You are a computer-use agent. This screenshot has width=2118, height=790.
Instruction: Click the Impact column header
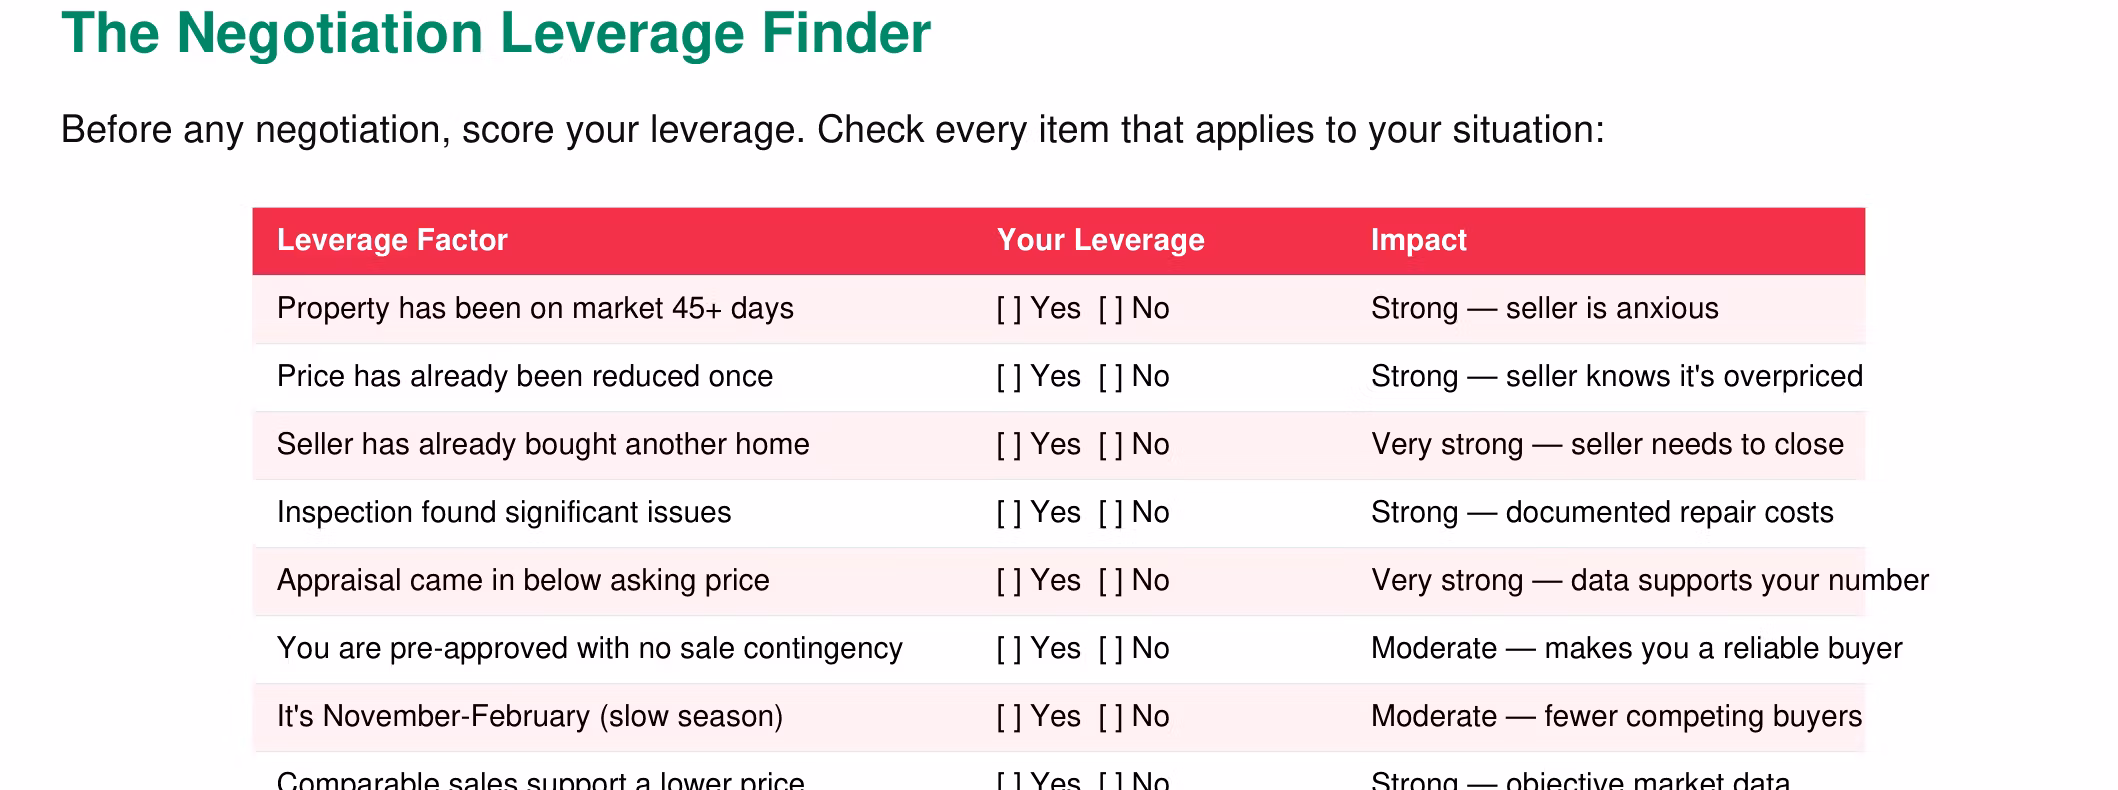point(1418,240)
